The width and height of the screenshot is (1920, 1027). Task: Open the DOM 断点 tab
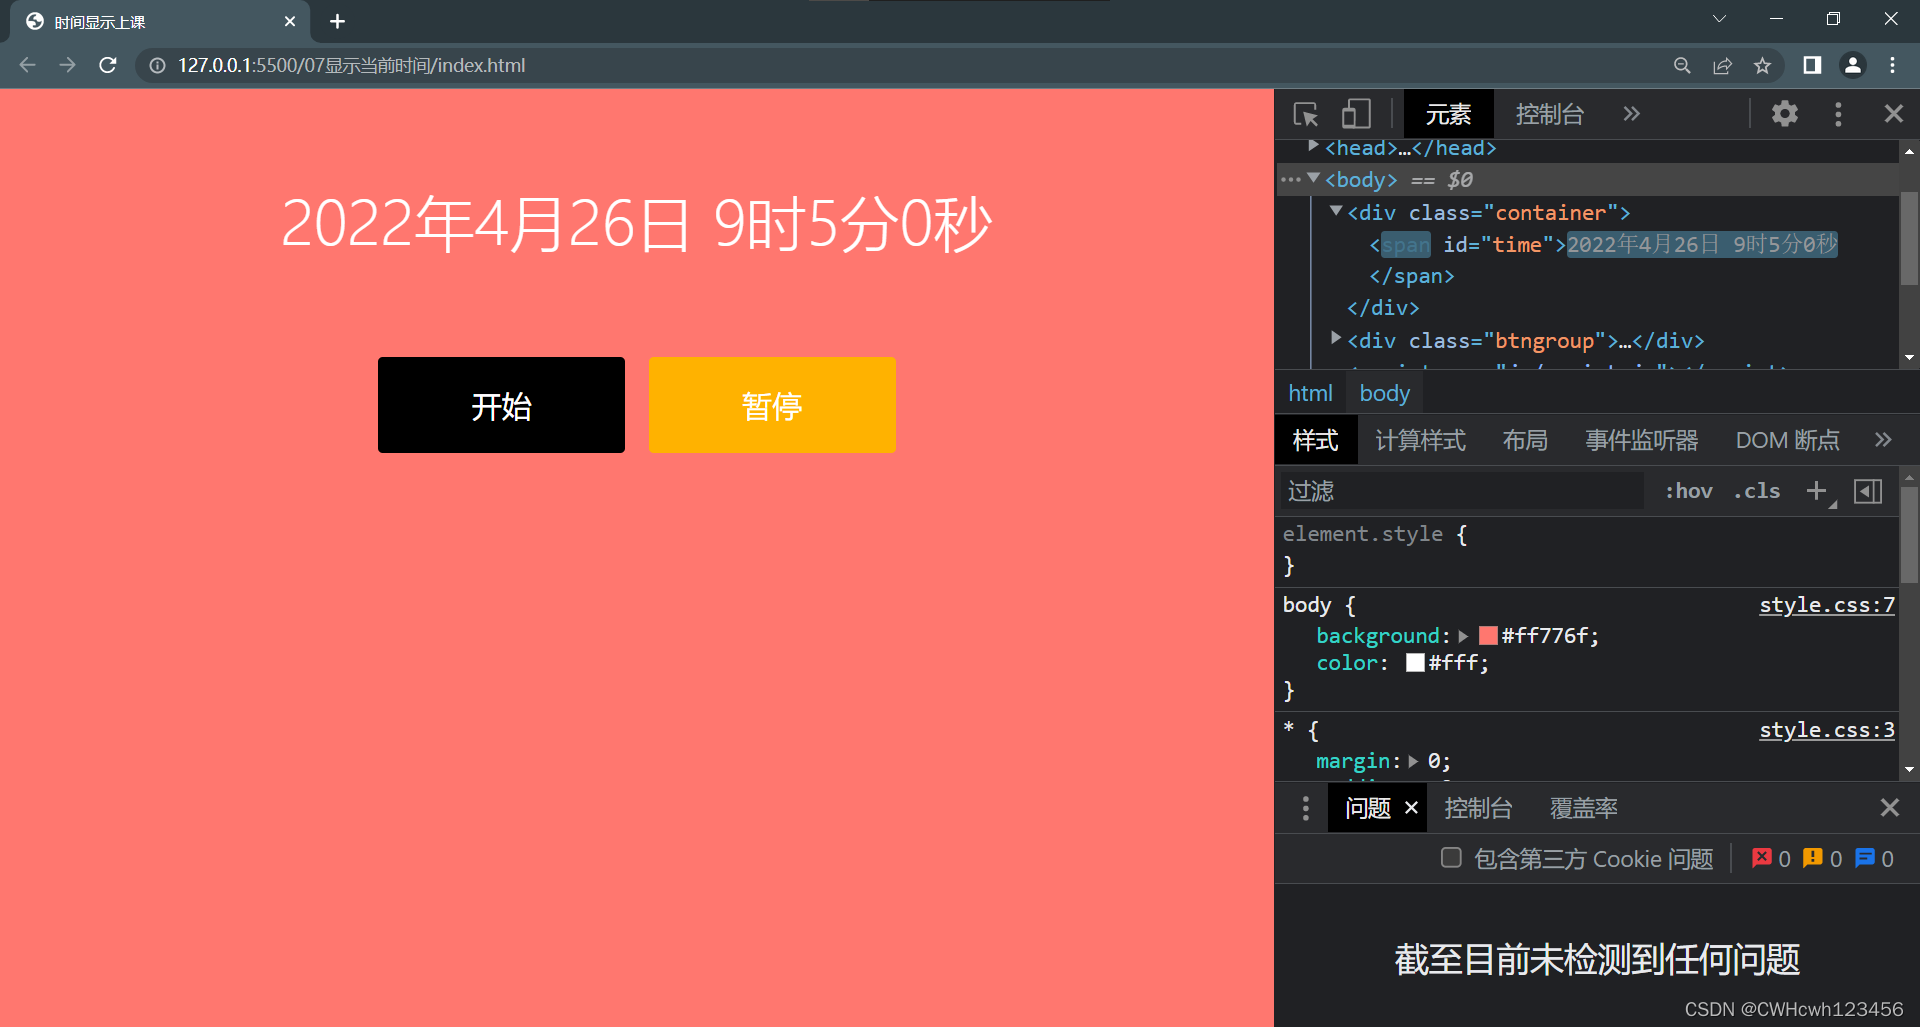click(x=1787, y=440)
